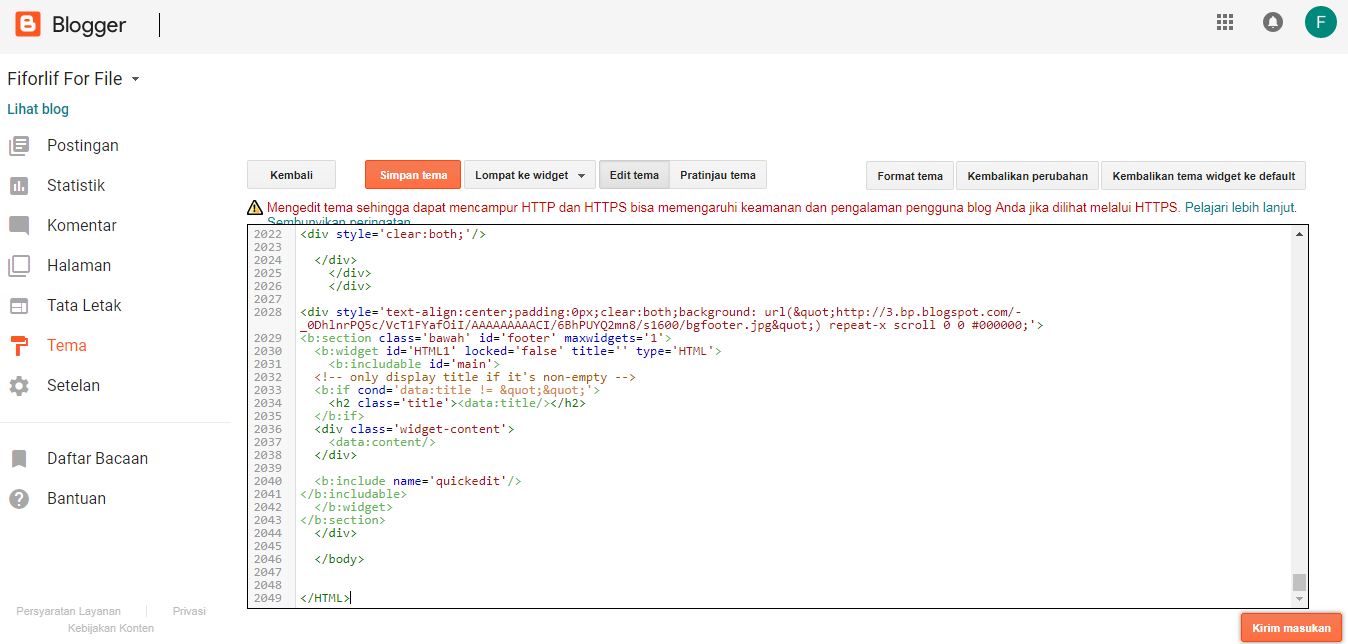
Task: Click the Halaman pages icon
Action: click(19, 266)
